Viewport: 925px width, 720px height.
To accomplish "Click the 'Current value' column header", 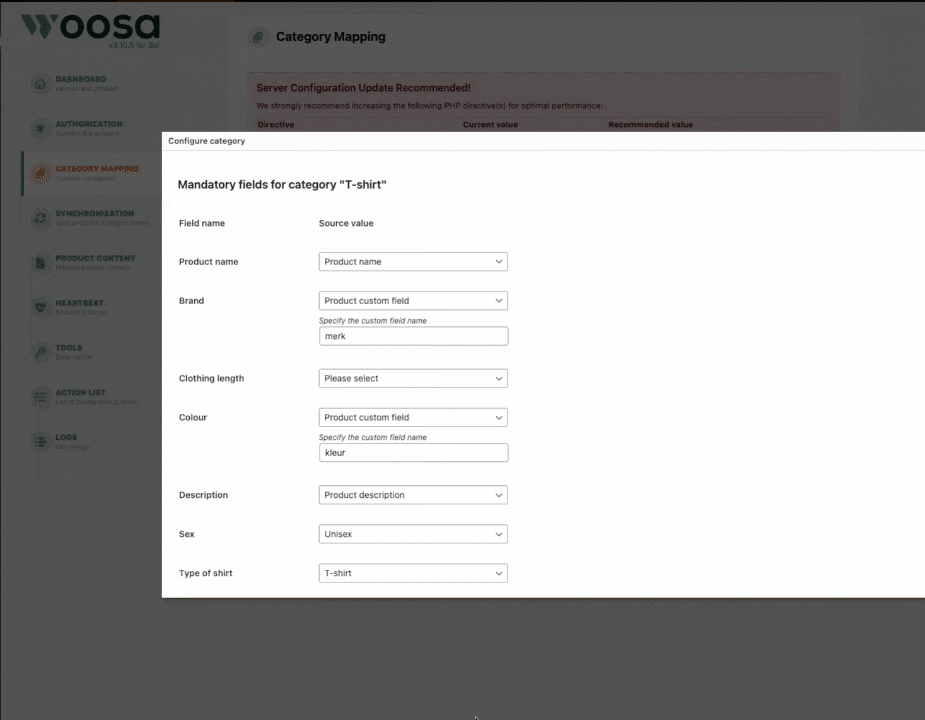I will 490,125.
